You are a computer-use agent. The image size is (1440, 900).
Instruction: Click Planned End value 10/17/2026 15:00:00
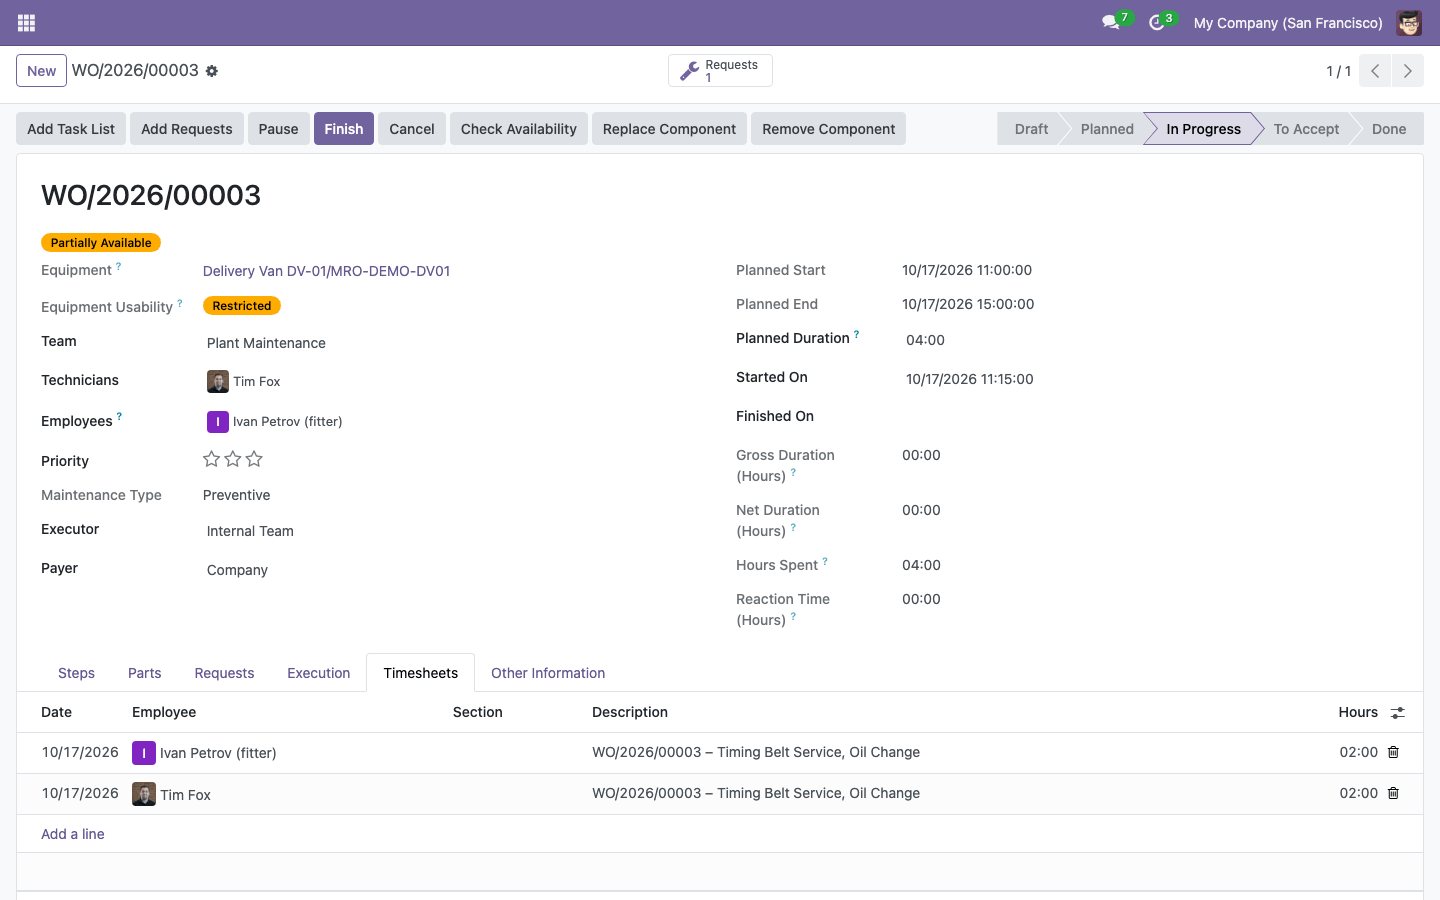click(968, 304)
